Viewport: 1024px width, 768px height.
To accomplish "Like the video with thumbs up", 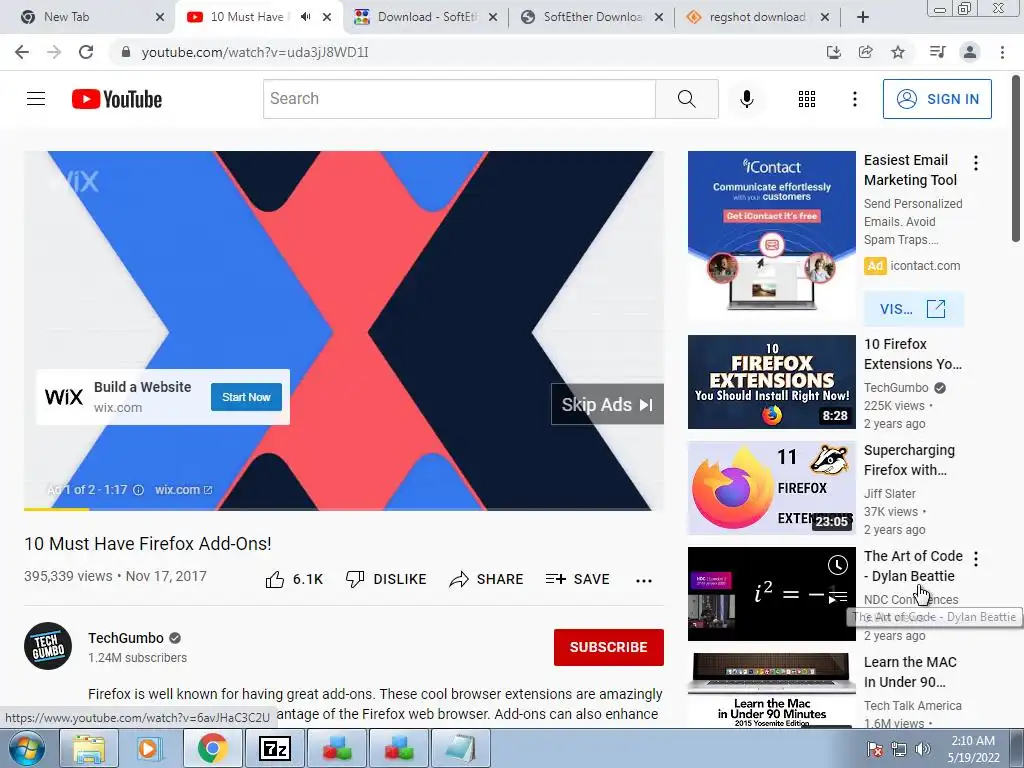I will coord(294,579).
